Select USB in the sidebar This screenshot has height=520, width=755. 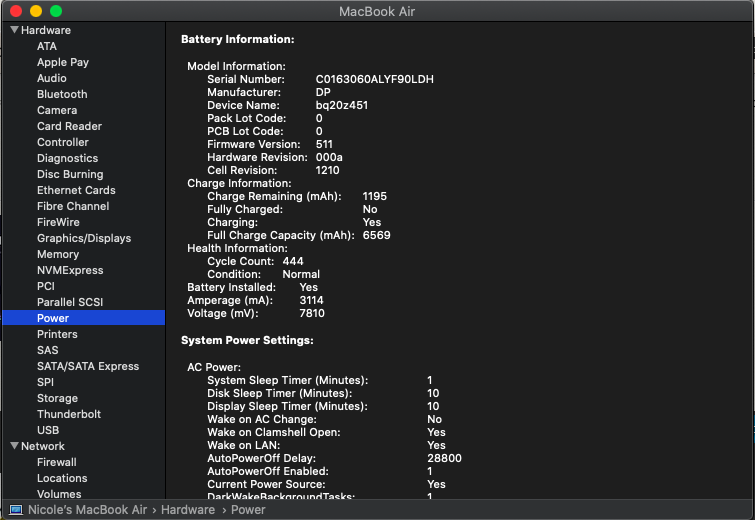pyautogui.click(x=48, y=430)
